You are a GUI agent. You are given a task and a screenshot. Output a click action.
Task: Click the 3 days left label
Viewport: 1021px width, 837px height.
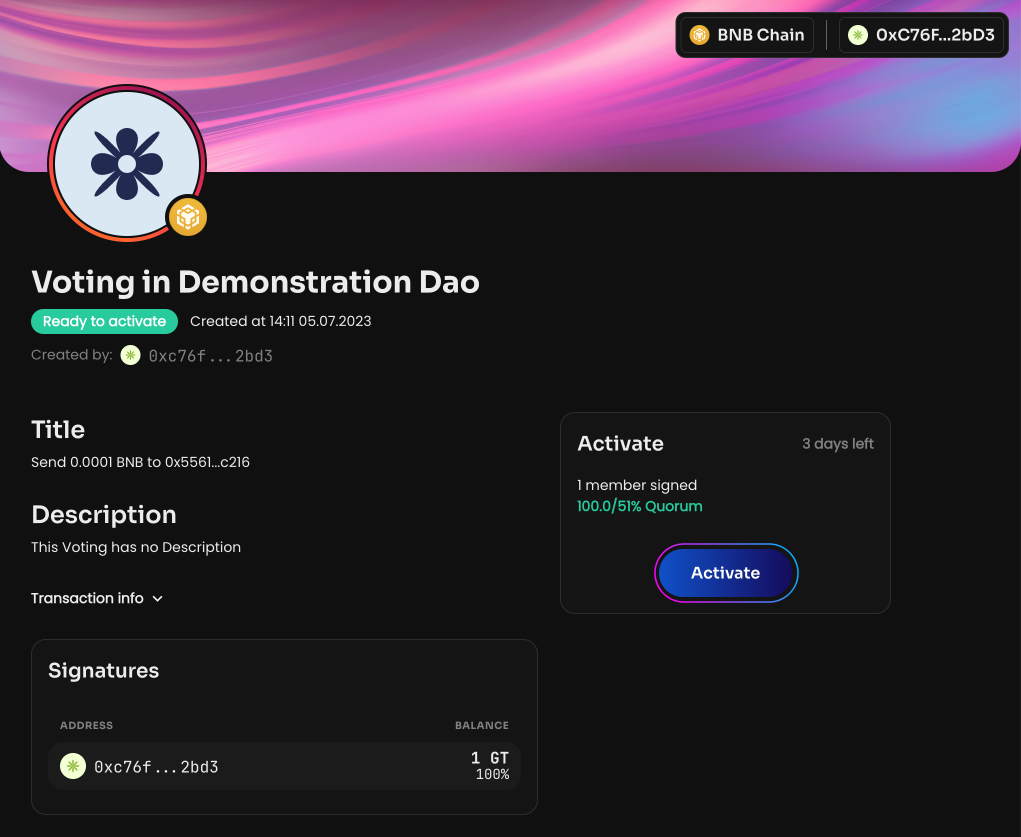click(x=838, y=444)
